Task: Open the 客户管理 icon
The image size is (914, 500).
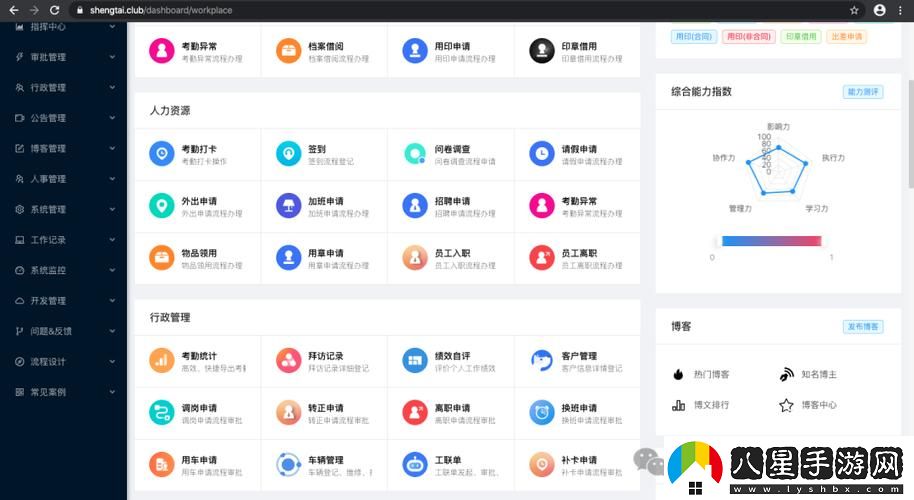Action: (x=542, y=361)
